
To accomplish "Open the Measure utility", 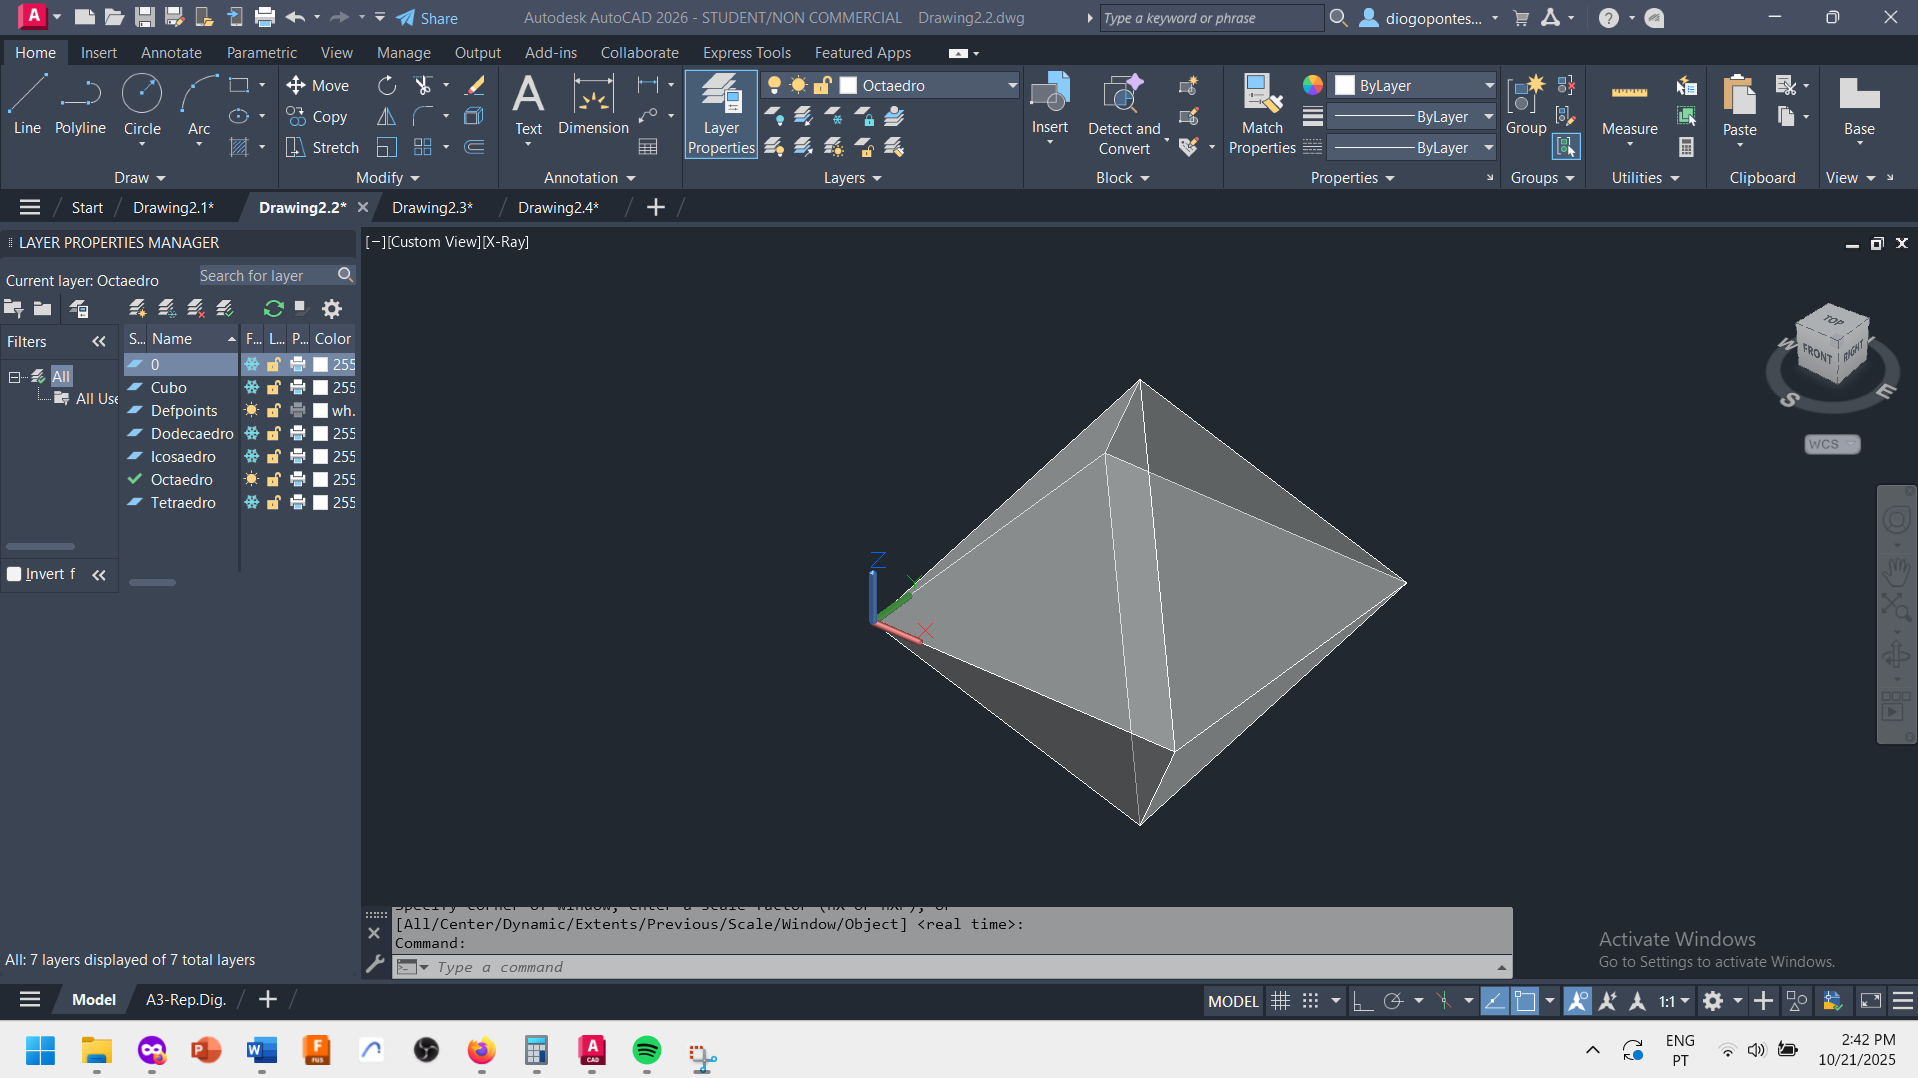I will point(1629,105).
